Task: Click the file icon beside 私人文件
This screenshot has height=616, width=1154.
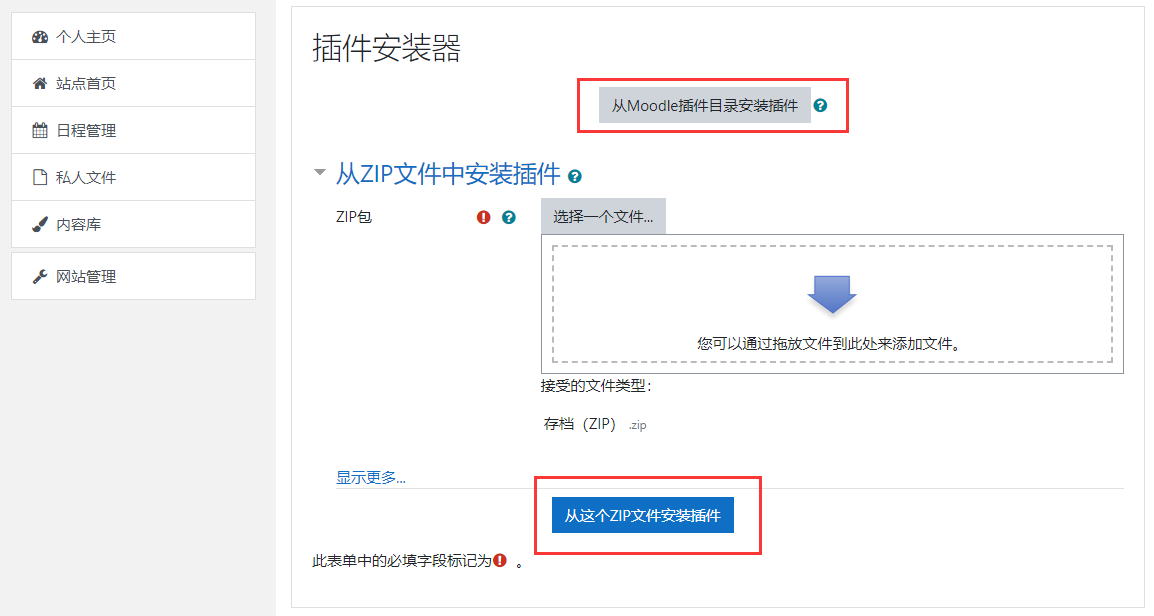Action: tap(40, 178)
